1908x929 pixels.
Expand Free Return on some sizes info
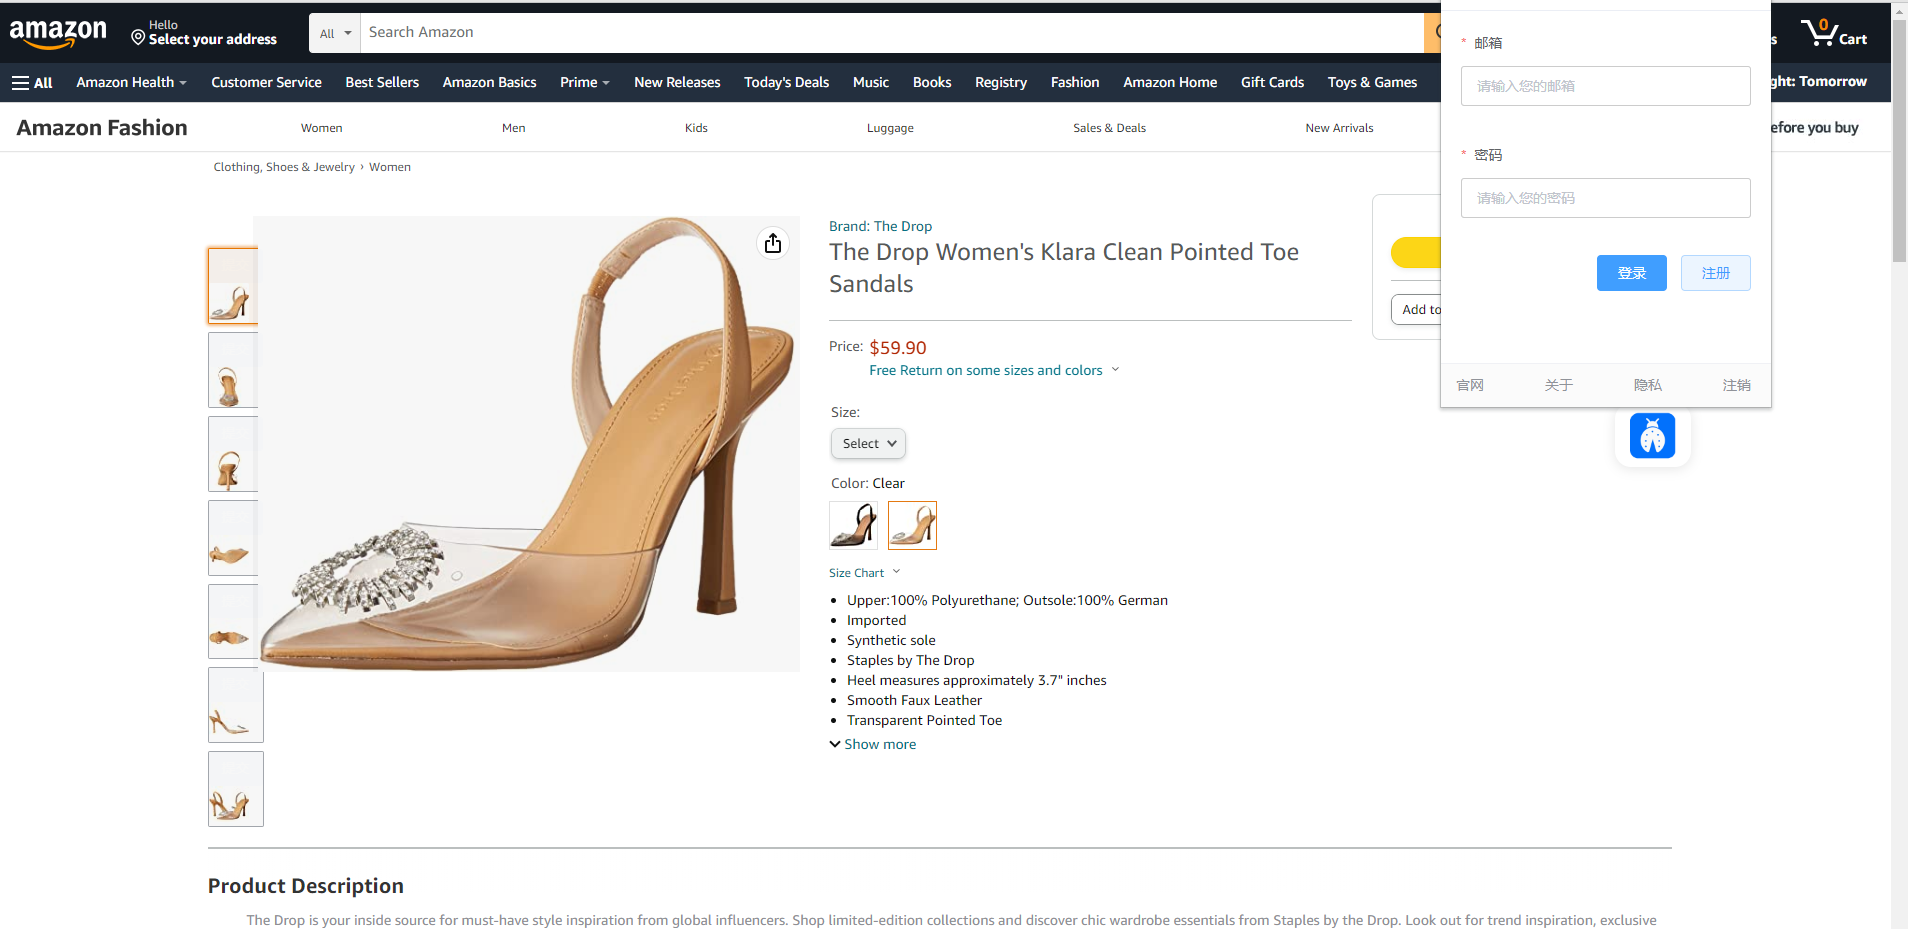pyautogui.click(x=994, y=371)
